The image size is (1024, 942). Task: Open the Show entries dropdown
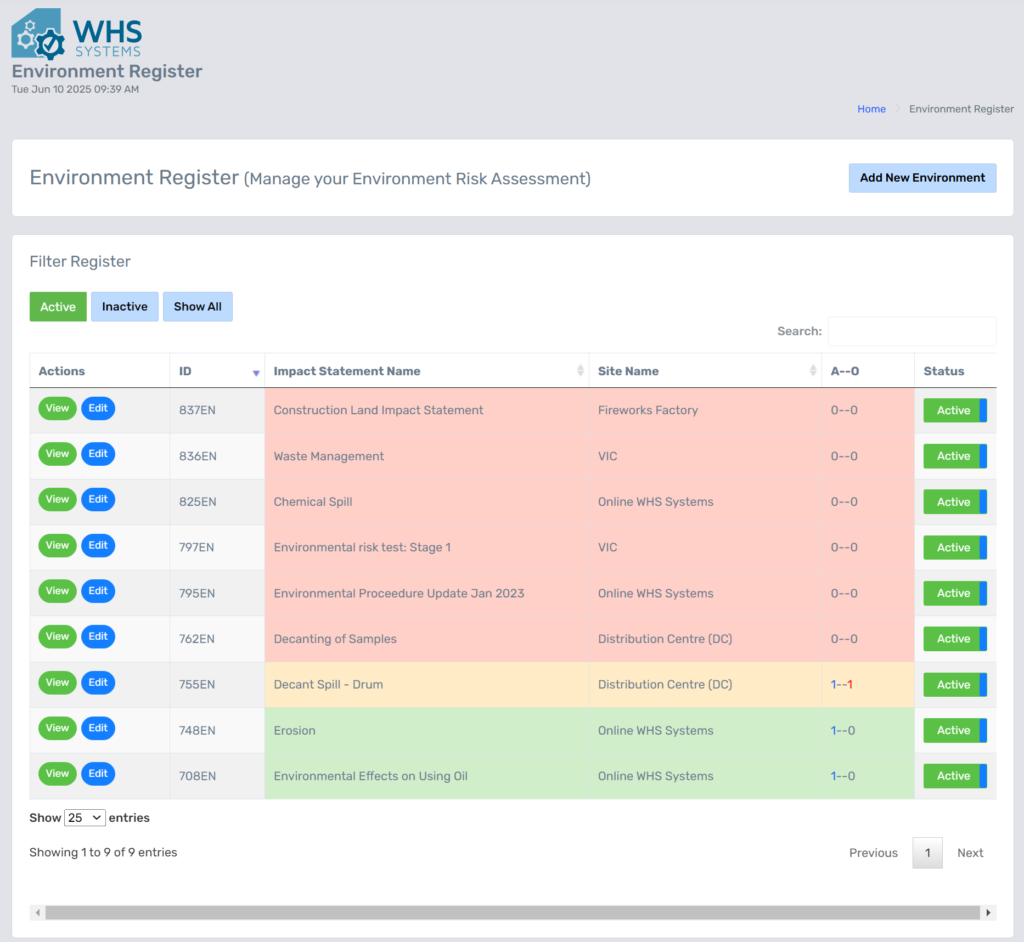tap(85, 818)
